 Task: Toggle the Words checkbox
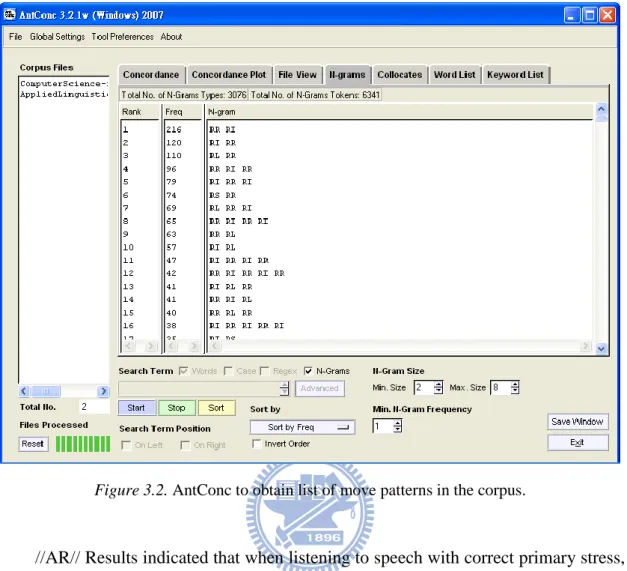click(184, 371)
